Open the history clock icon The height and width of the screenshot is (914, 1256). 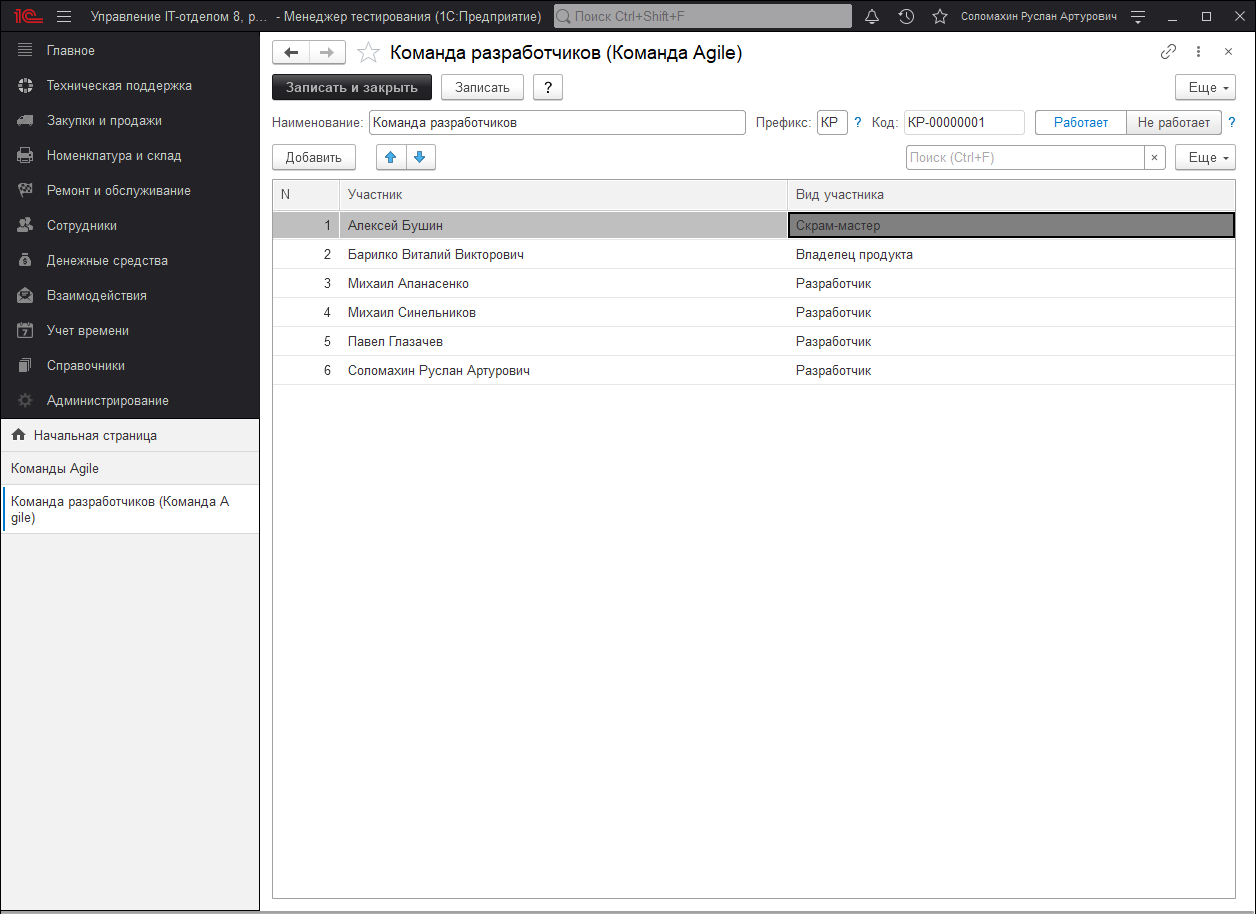pos(906,17)
